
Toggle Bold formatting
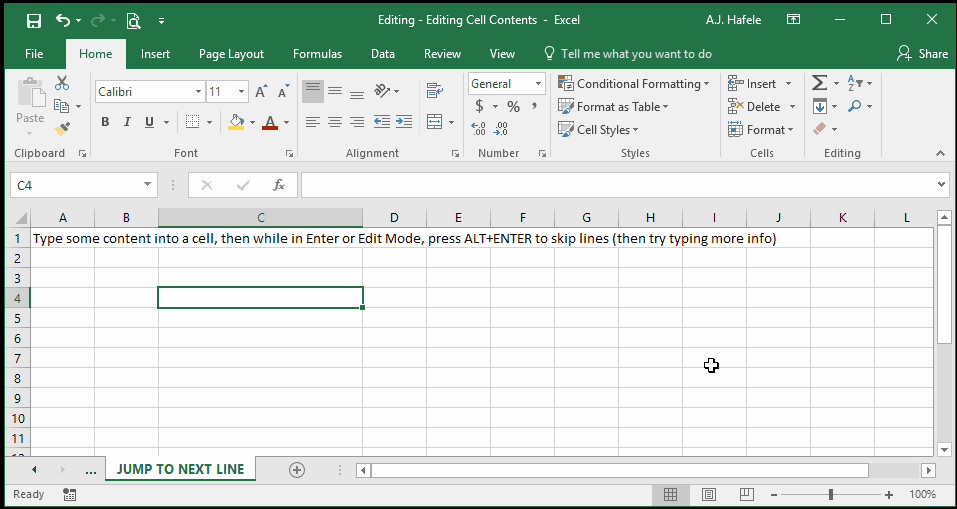pos(105,122)
